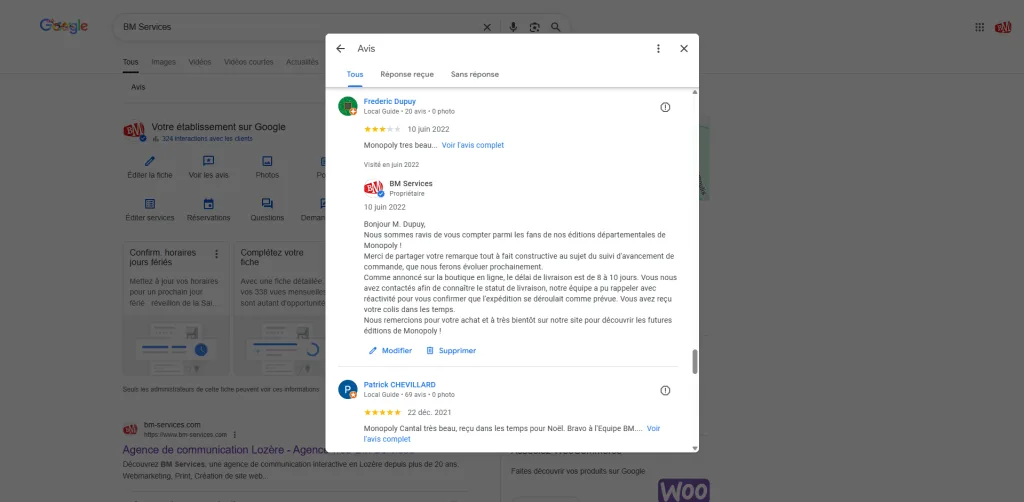
Task: Switch to the Réponse reçue tab
Action: [407, 74]
